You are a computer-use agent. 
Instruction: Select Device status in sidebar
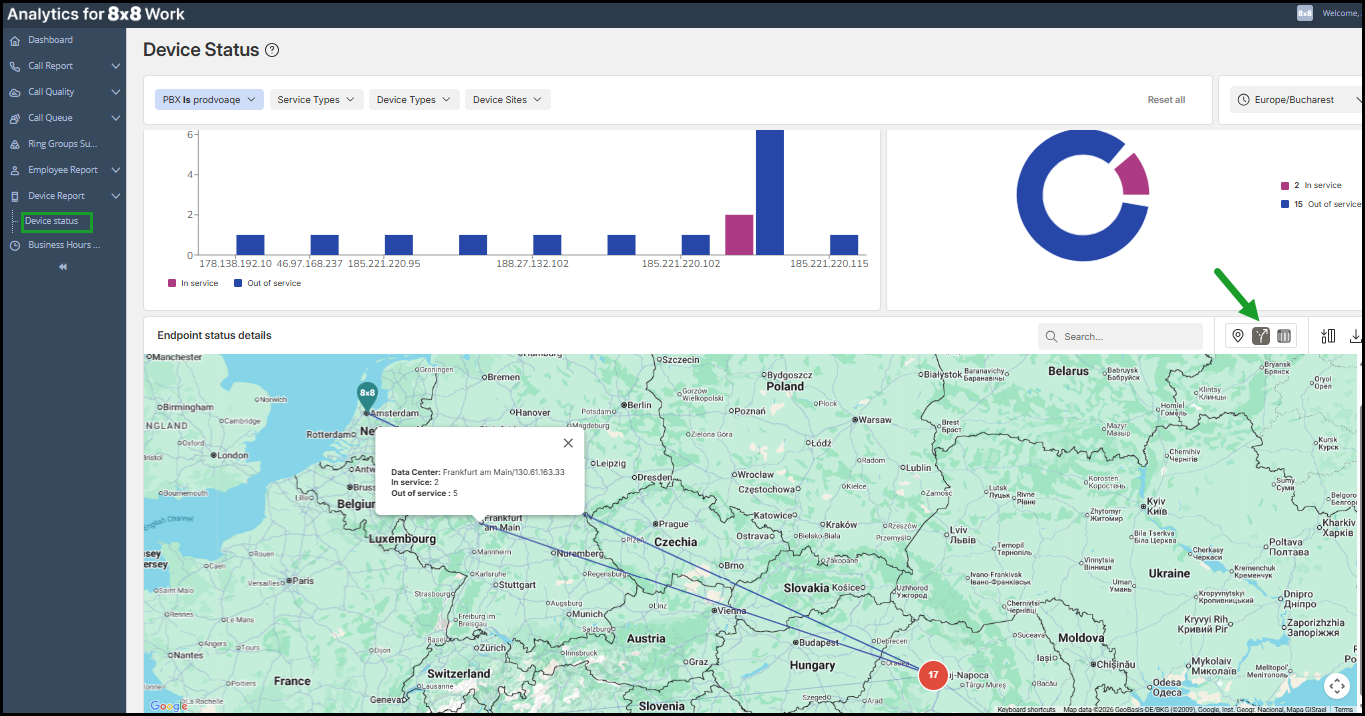coord(52,221)
